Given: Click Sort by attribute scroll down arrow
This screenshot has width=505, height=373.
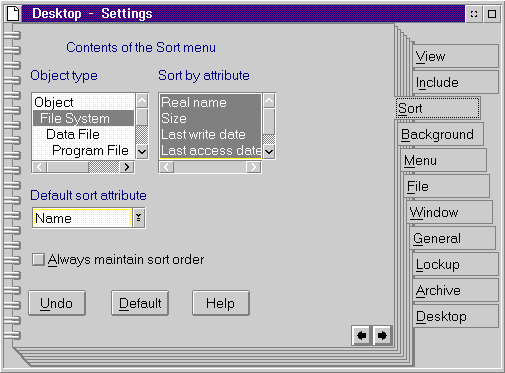Looking at the screenshot, I should (x=269, y=152).
